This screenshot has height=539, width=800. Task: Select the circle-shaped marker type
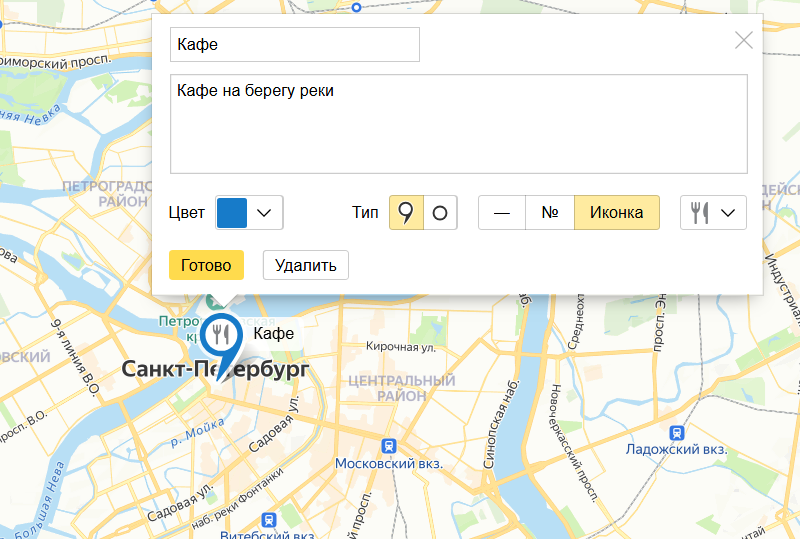point(439,213)
